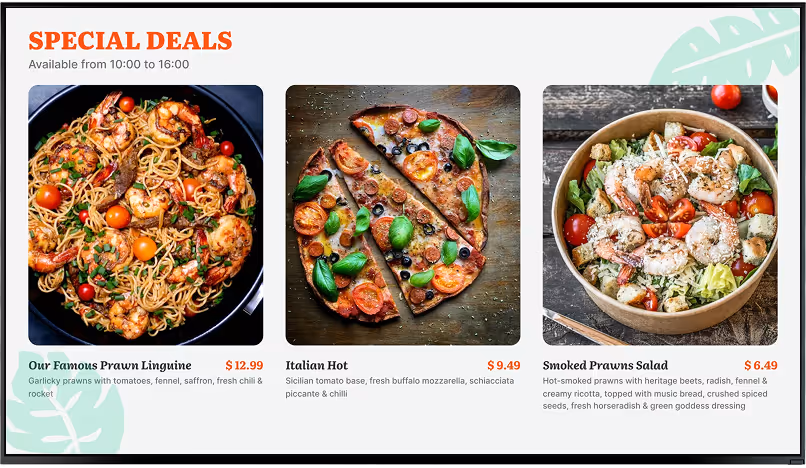Click the Hot-smoked prawns description text
The image size is (806, 468).
coord(655,393)
